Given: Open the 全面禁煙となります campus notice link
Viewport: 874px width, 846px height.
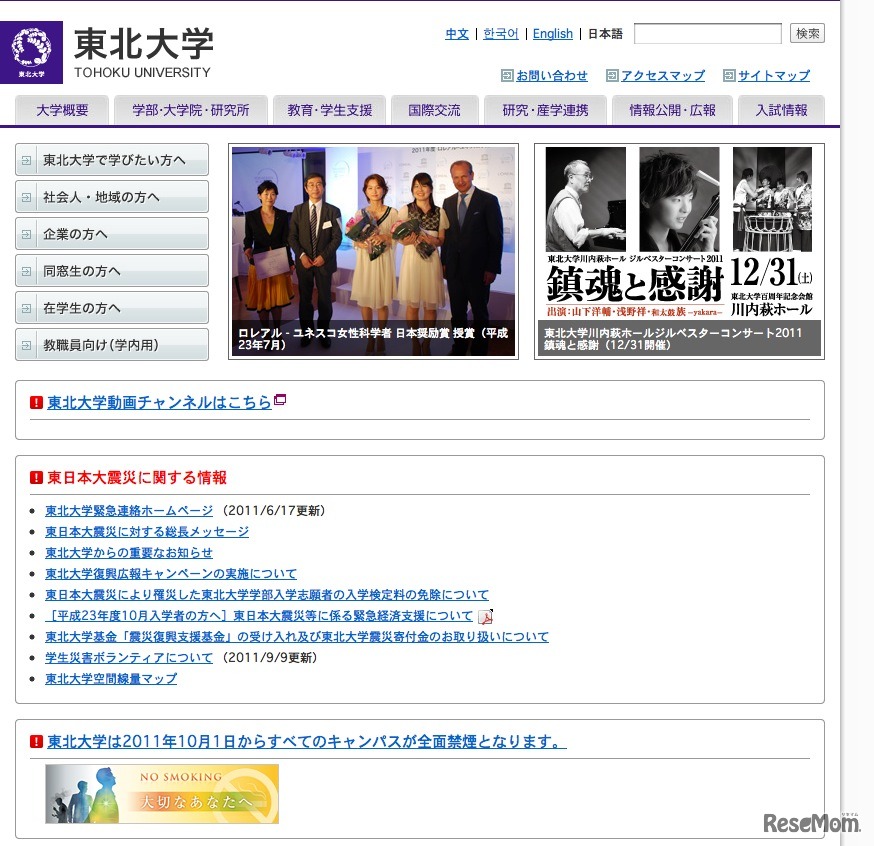Looking at the screenshot, I should tap(307, 742).
